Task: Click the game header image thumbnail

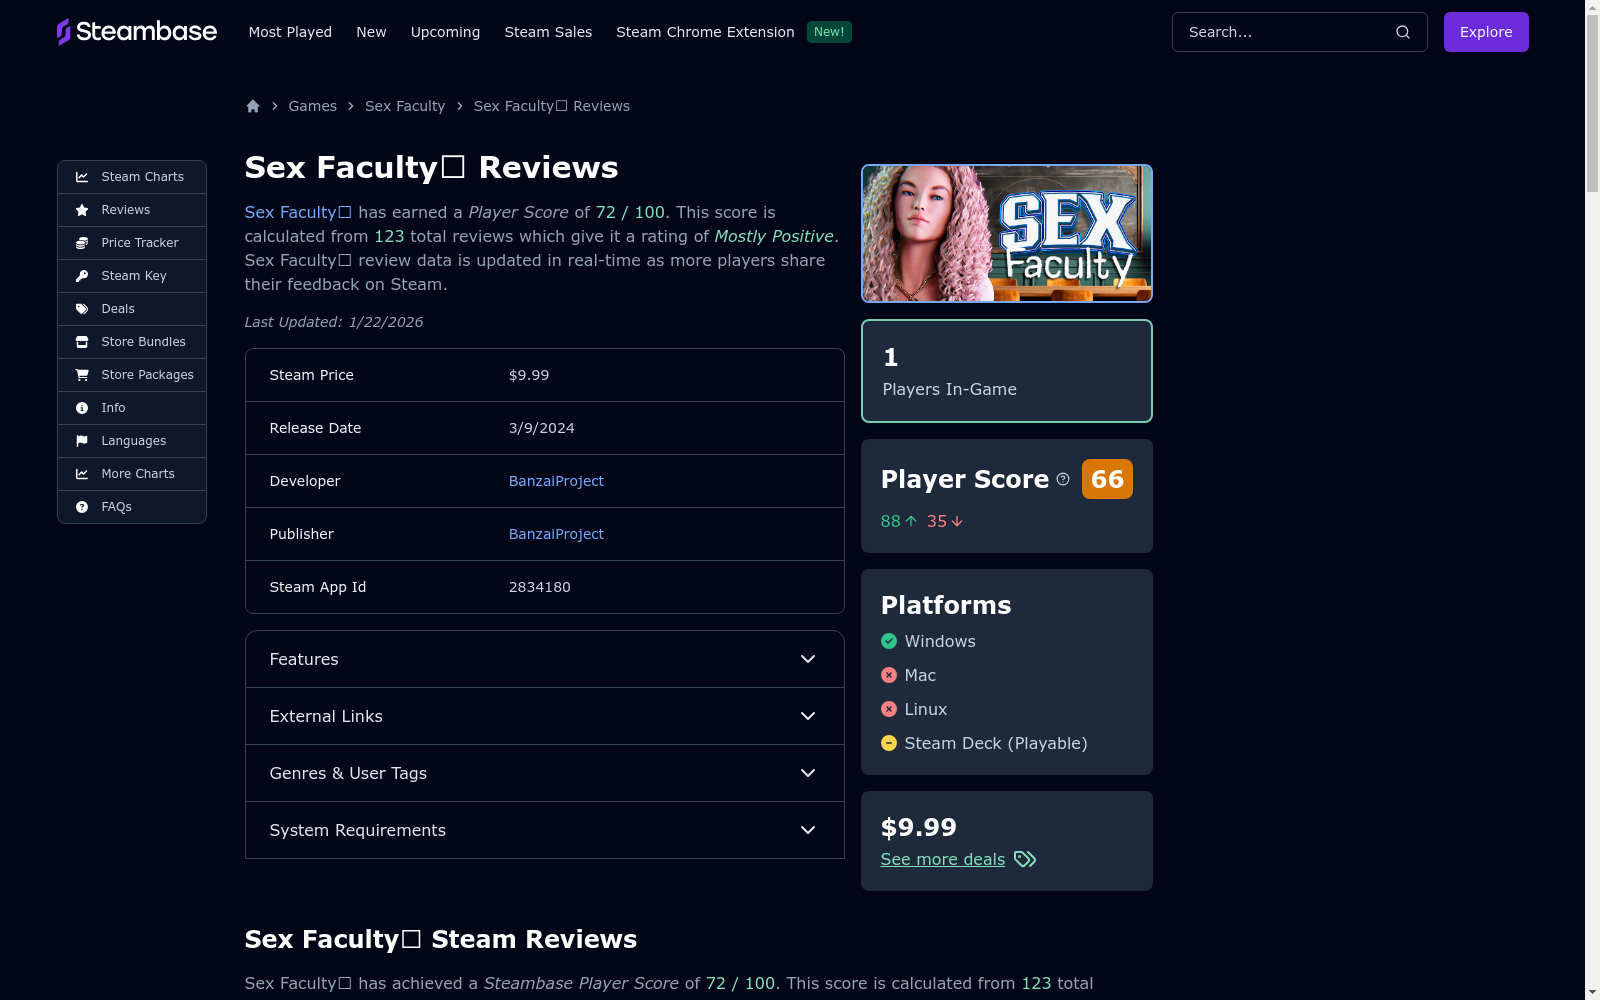Action: point(1007,233)
